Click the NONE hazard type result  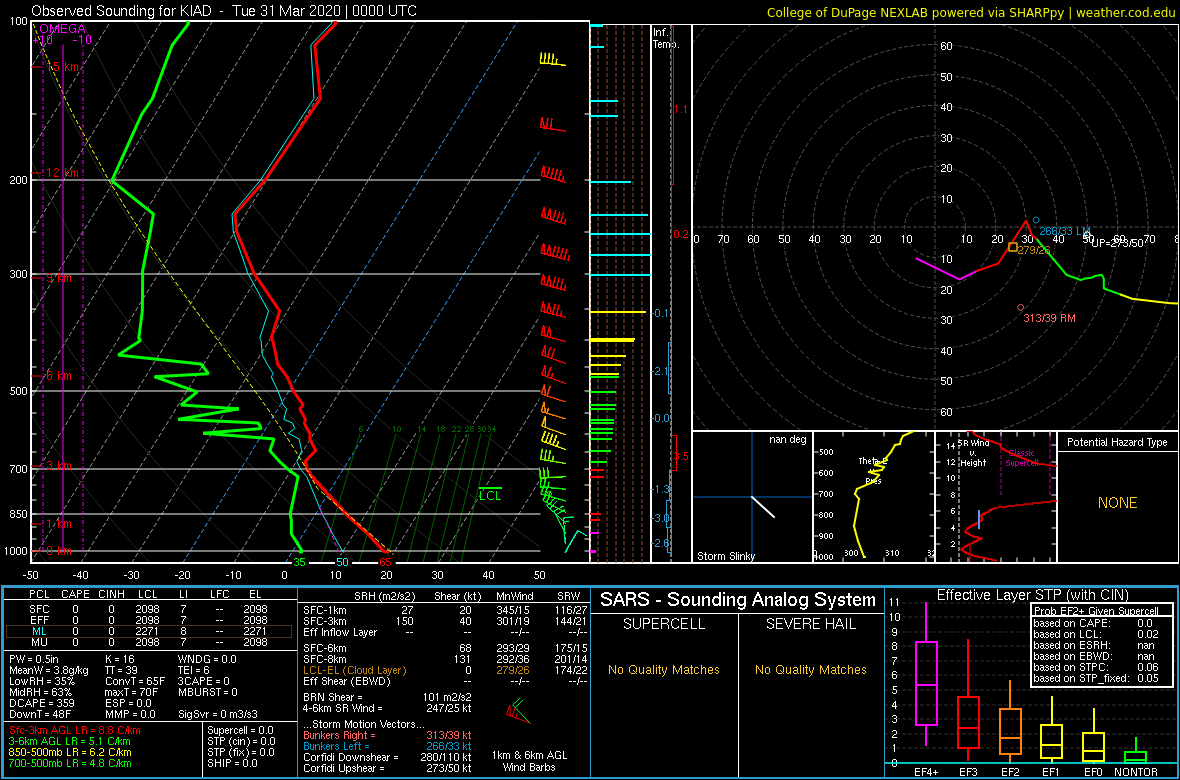point(1117,503)
